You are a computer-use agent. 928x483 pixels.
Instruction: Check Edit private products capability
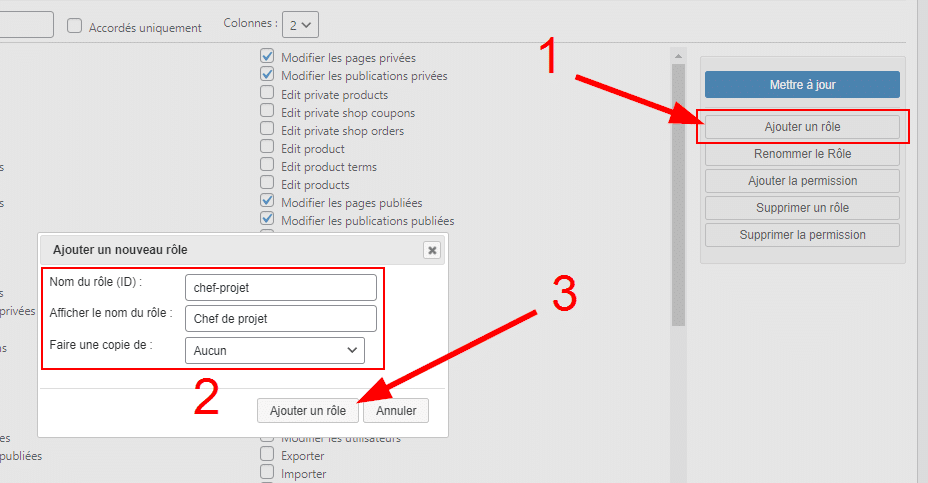pos(267,94)
